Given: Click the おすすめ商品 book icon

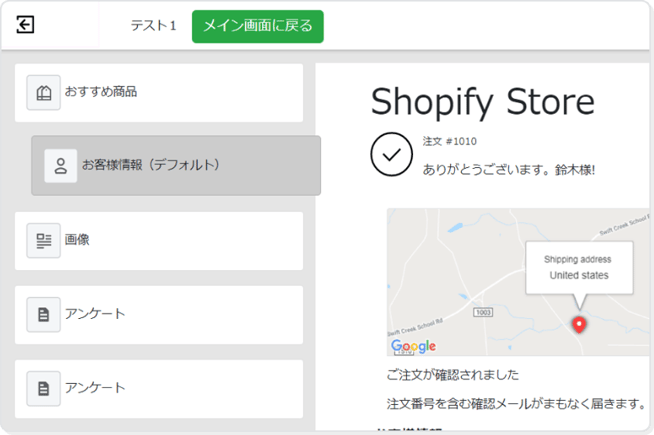Looking at the screenshot, I should [x=43, y=93].
